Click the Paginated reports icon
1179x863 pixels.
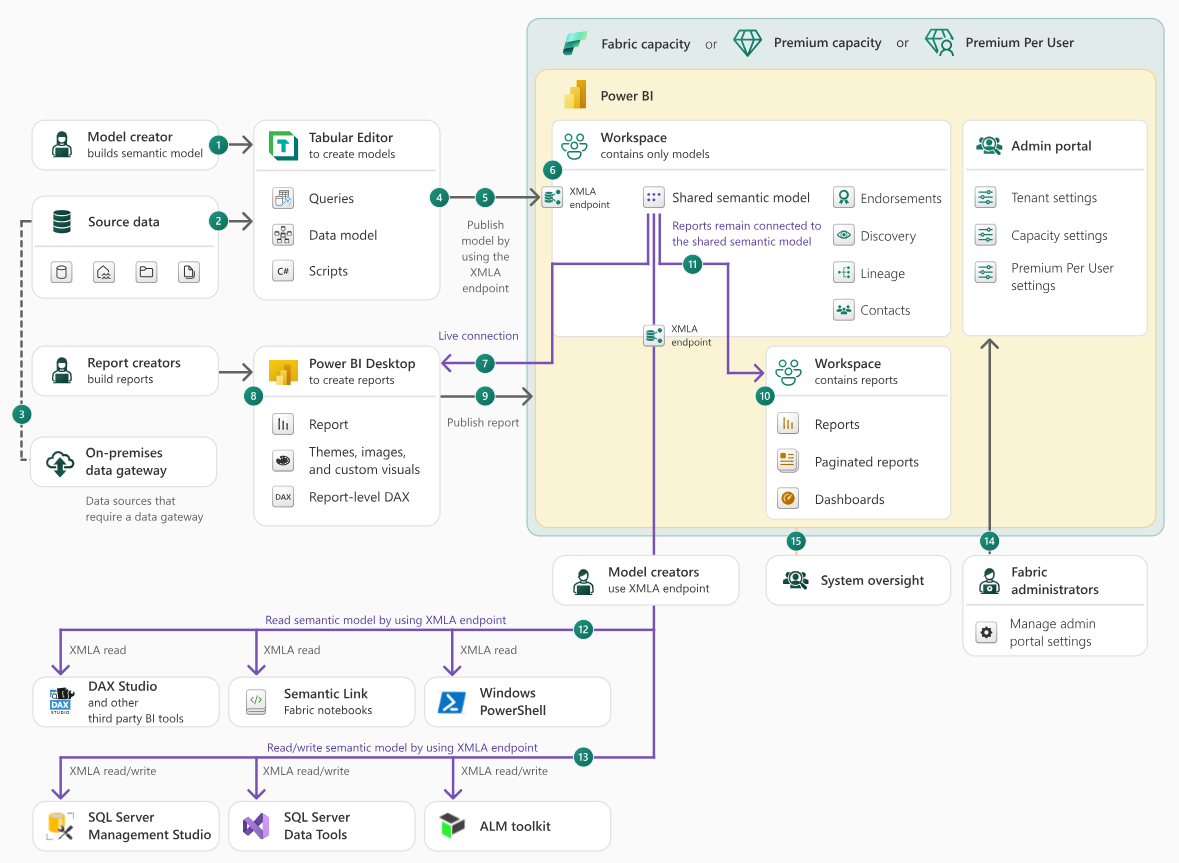tap(787, 460)
